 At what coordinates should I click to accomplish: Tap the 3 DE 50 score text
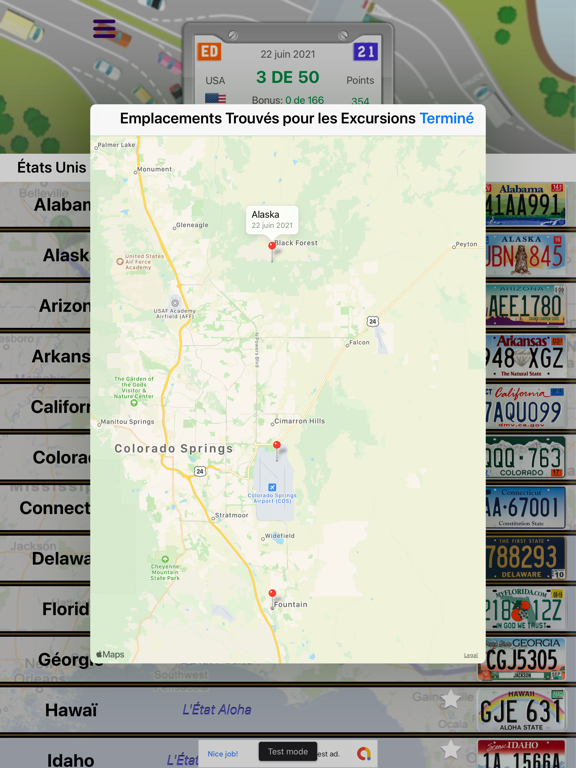coord(288,77)
